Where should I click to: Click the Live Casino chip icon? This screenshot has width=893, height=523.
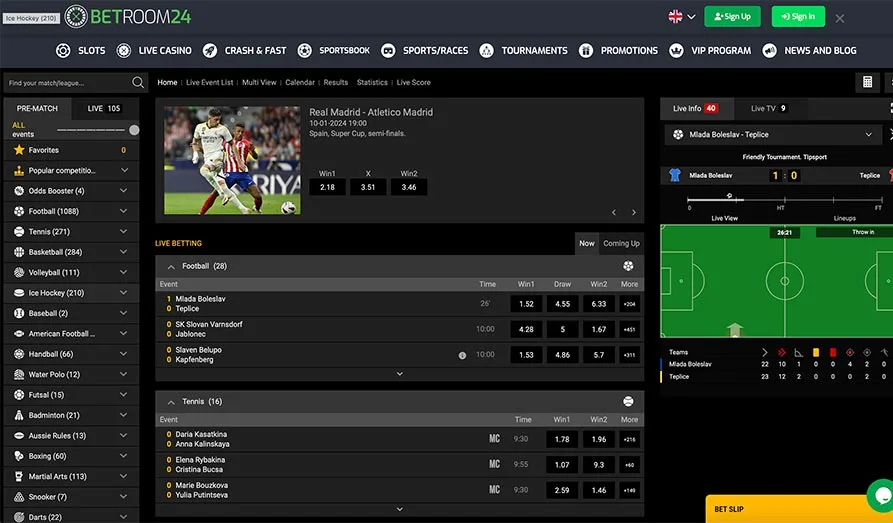tap(124, 51)
